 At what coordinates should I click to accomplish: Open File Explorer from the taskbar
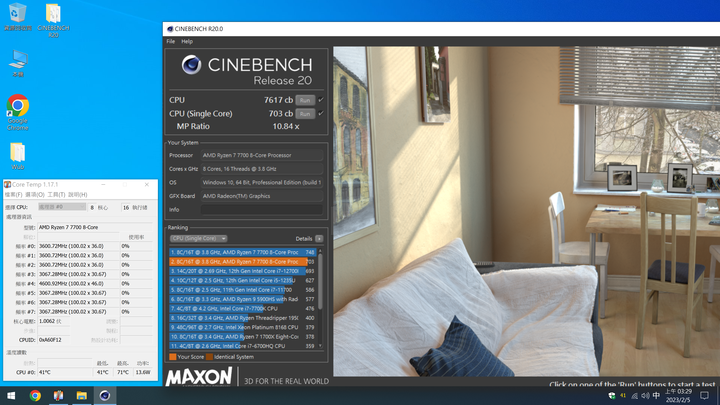pos(82,395)
